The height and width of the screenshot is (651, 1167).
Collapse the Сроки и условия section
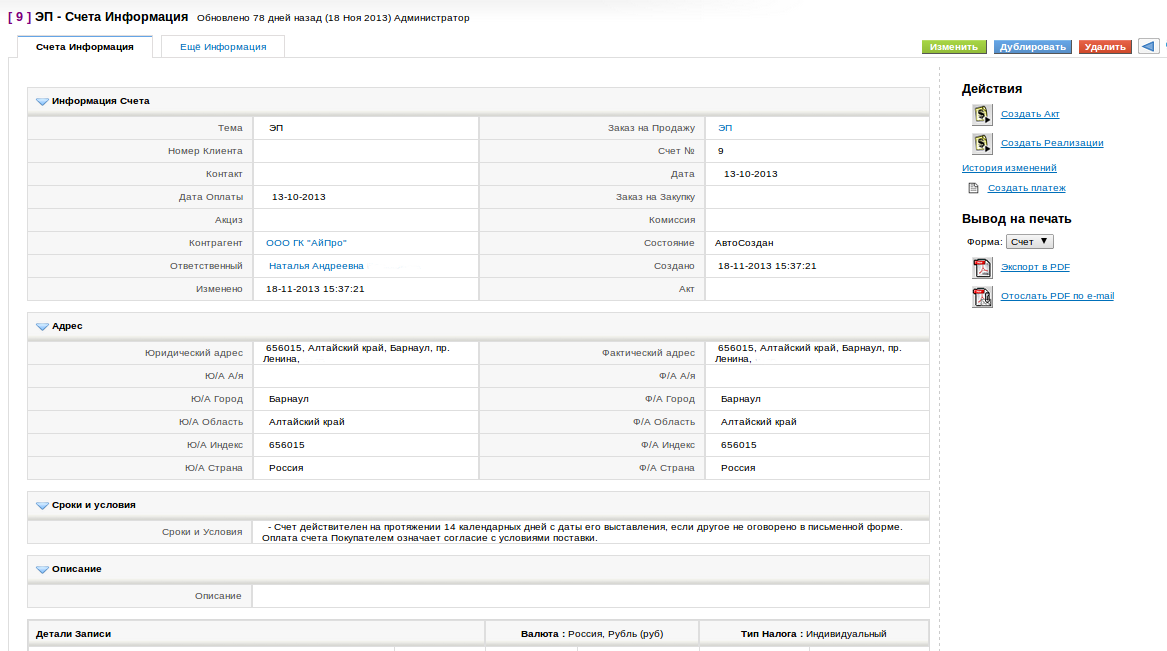pyautogui.click(x=42, y=505)
